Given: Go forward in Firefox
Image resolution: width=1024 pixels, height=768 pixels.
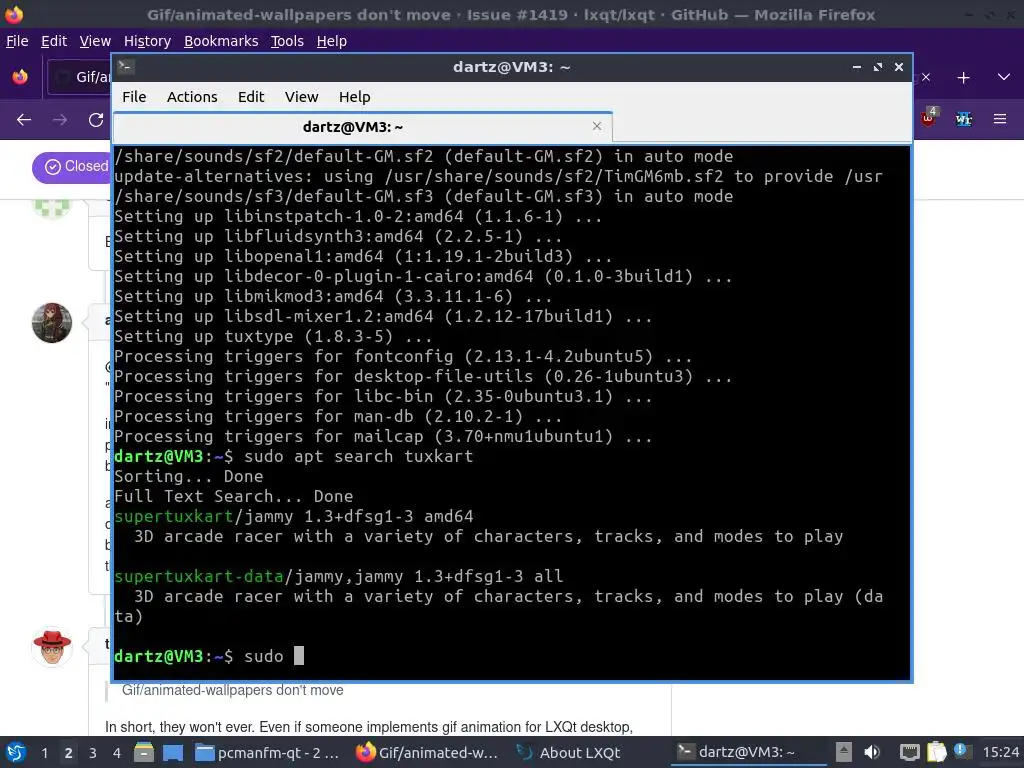Looking at the screenshot, I should click(59, 120).
